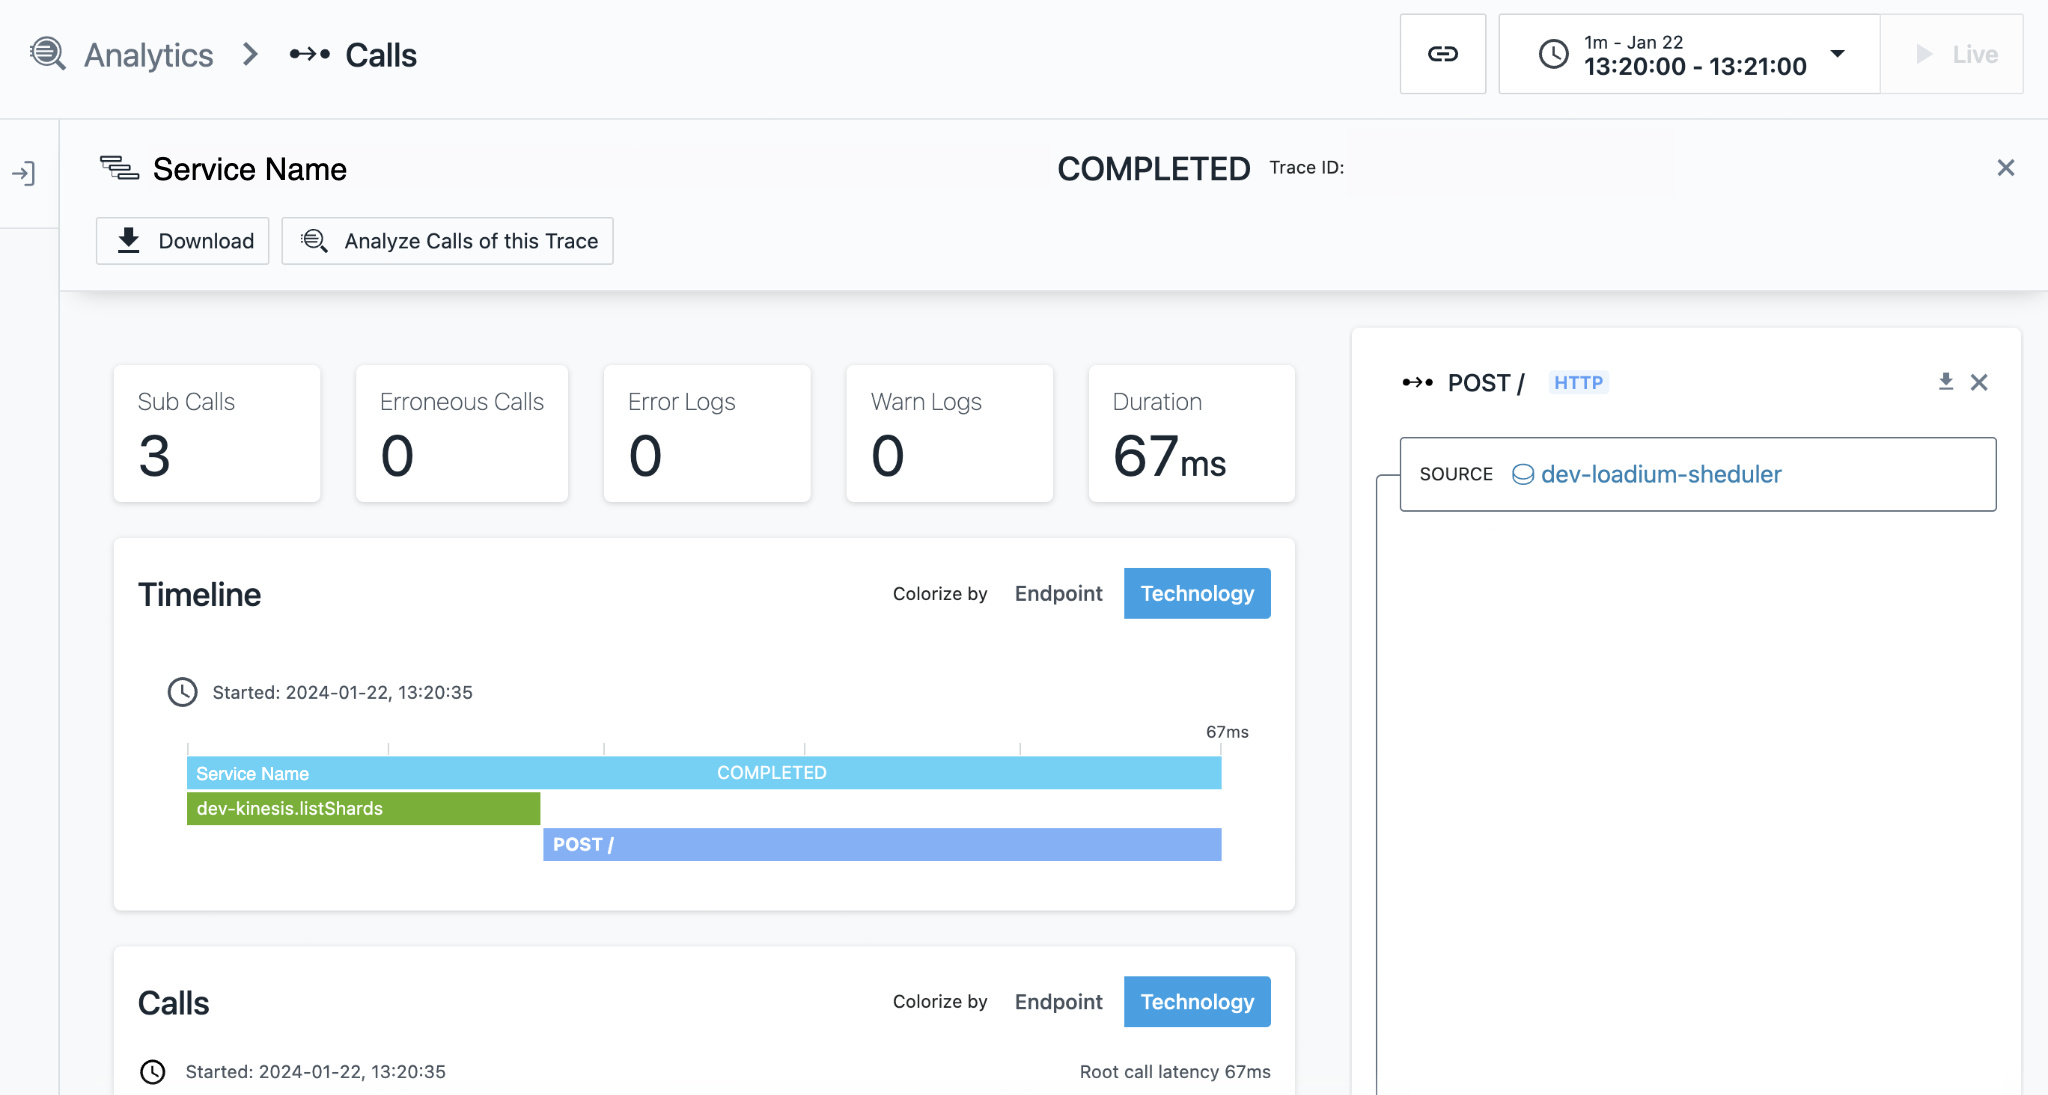Viewport: 2048px width, 1095px height.
Task: Select green dev-kinesis.listShards timeline bar
Action: tap(363, 808)
